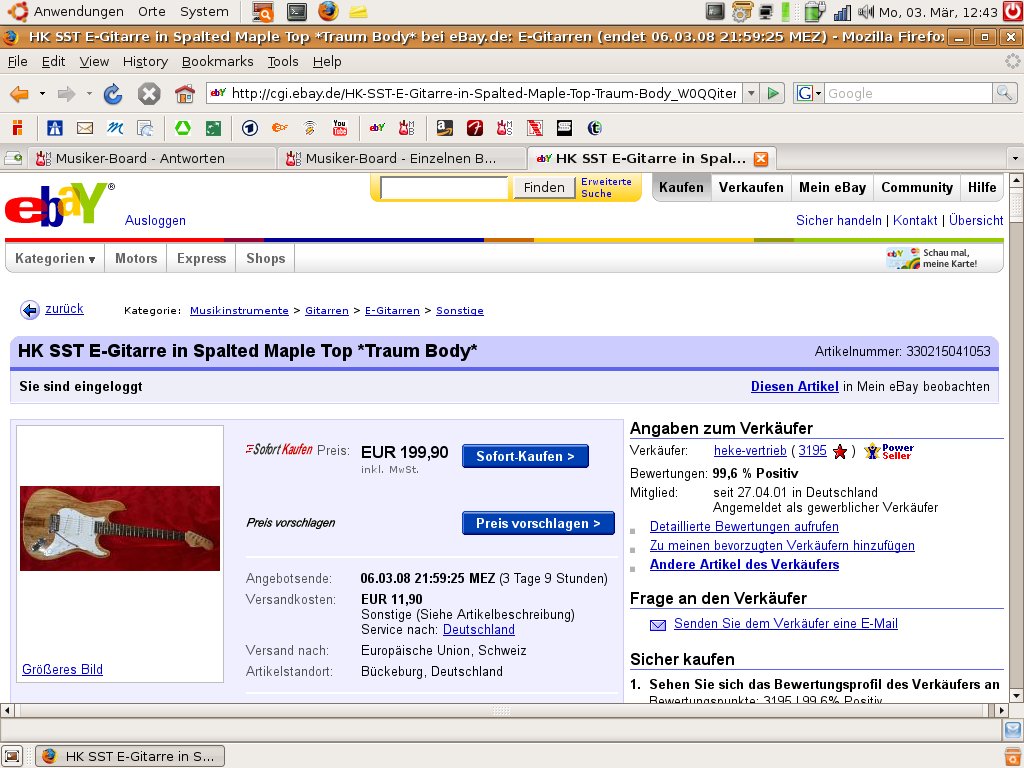The width and height of the screenshot is (1024, 768).
Task: Open the Autobahn blue road bookmark icon
Action: [55, 128]
